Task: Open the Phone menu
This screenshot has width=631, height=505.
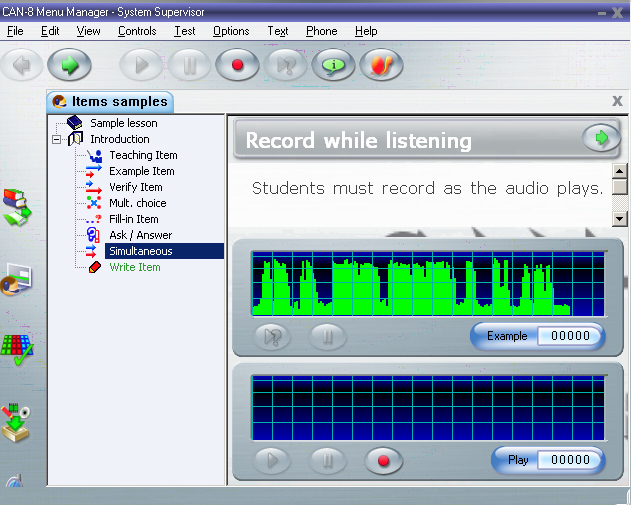Action: tap(322, 31)
